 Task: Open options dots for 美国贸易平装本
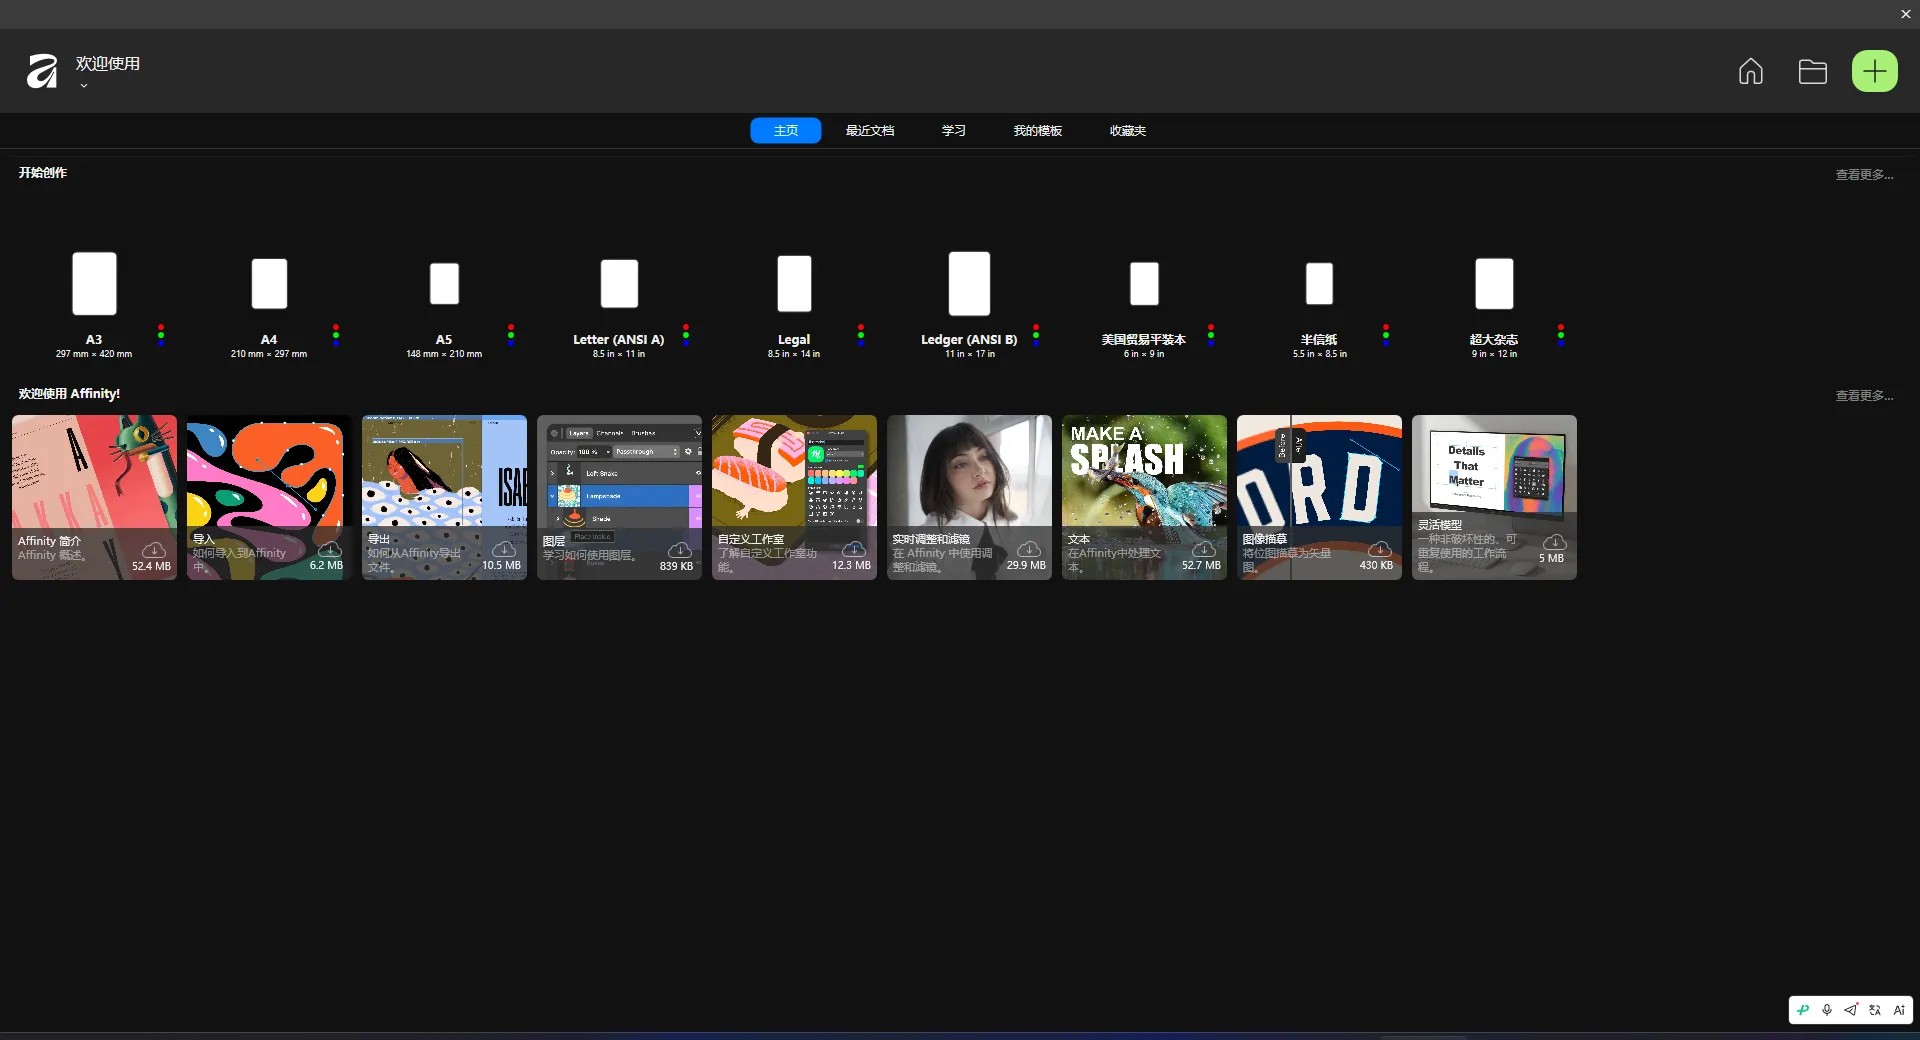(x=1211, y=334)
